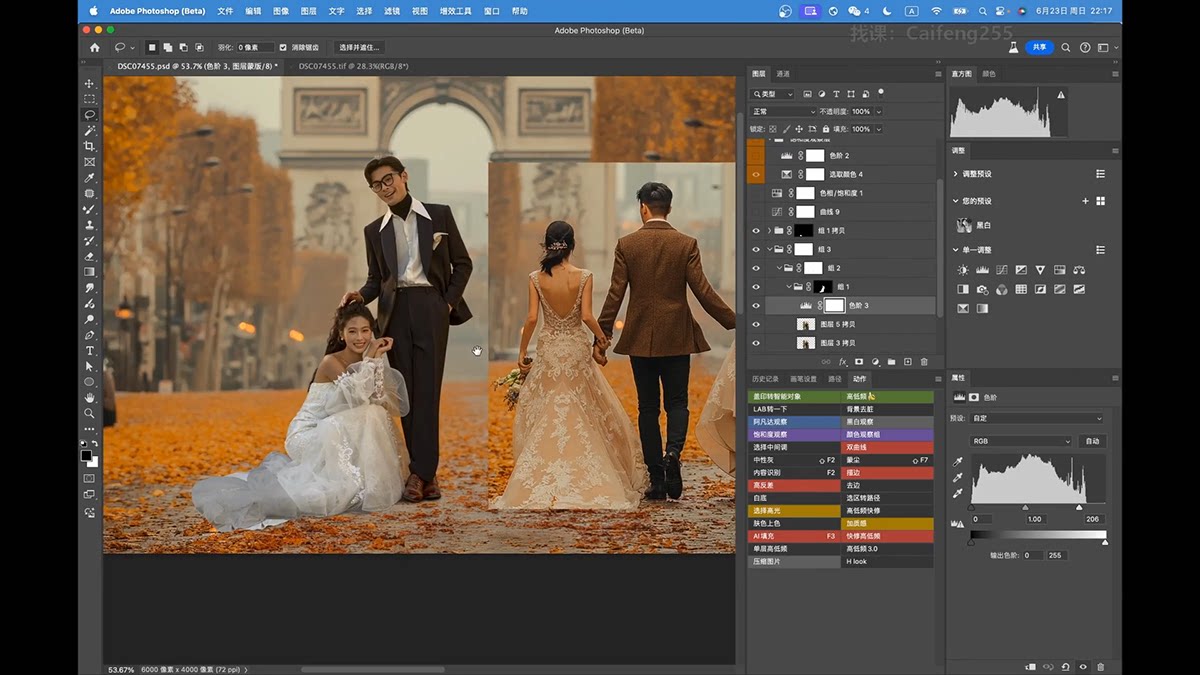This screenshot has width=1200, height=675.
Task: Click the Brightness/Contrast sun adjustment icon
Action: coord(963,270)
